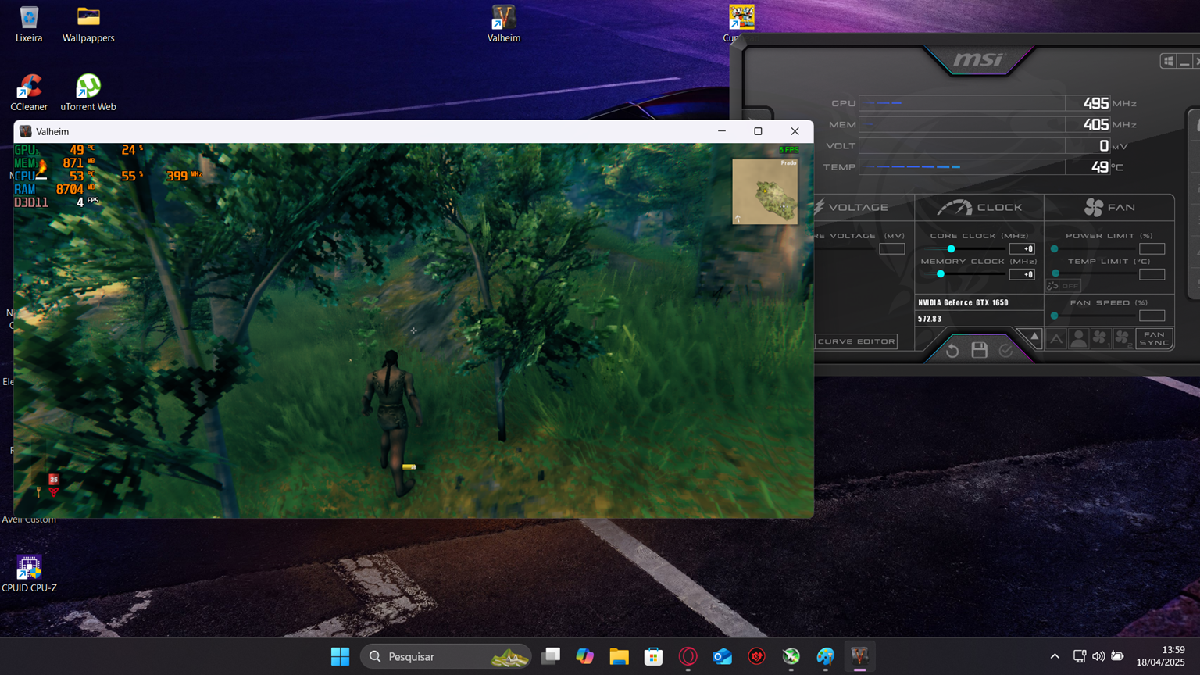
Task: Click the MSI logo in Afterburner
Action: 978,60
